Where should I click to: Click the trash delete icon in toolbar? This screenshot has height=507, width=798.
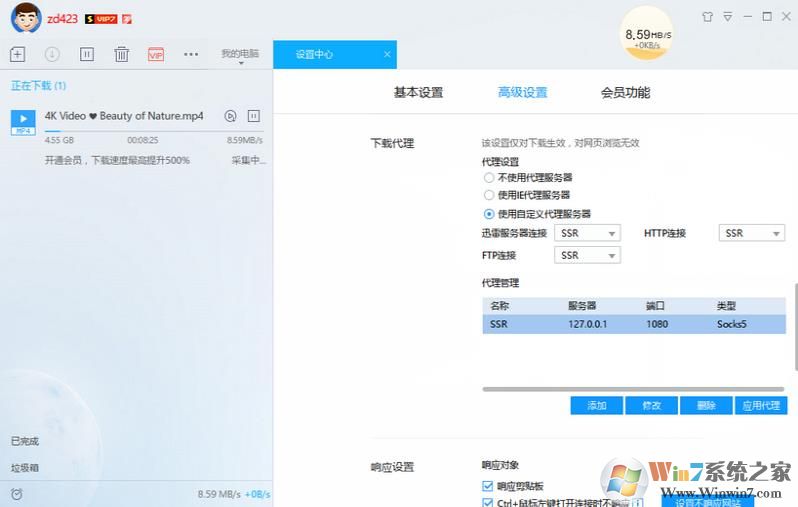121,54
